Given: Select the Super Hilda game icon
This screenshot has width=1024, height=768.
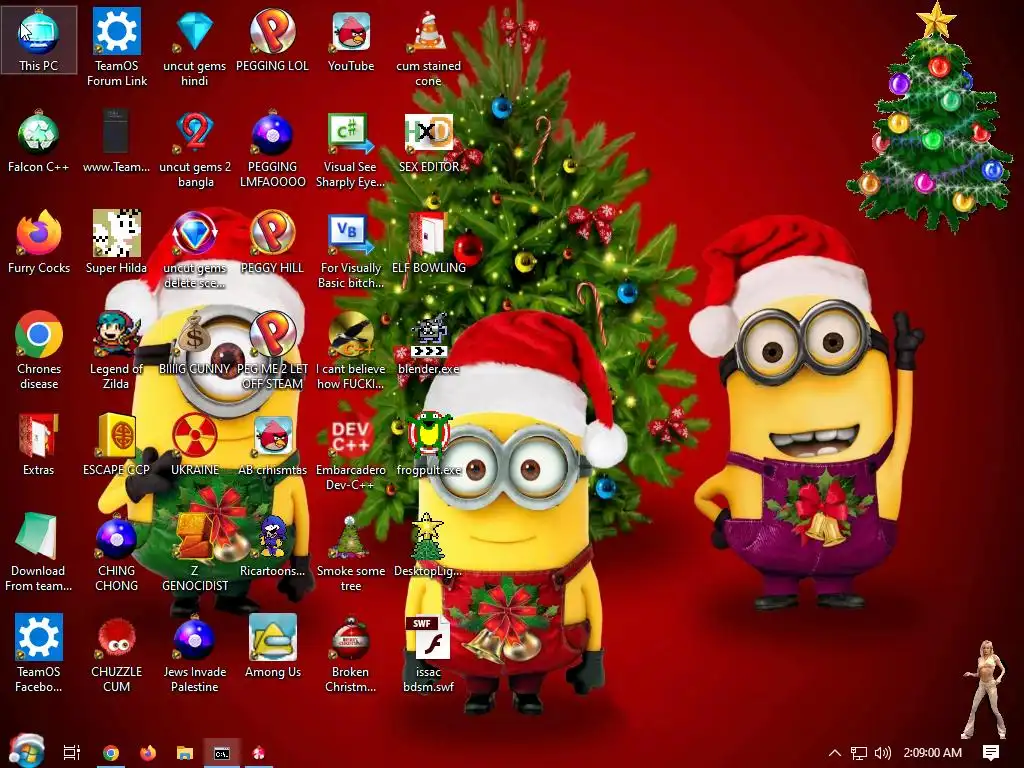Looking at the screenshot, I should click(x=116, y=242).
